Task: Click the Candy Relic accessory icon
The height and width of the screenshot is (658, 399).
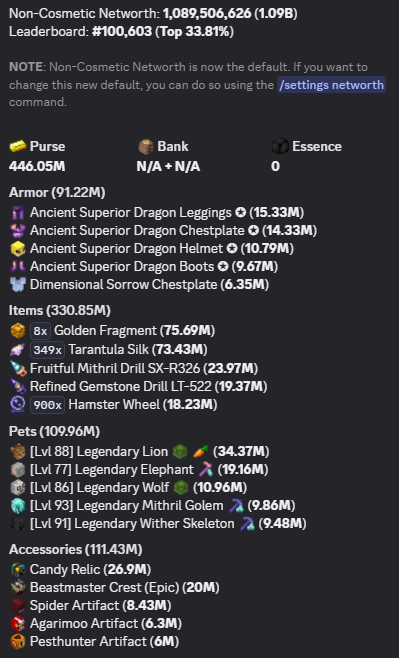Action: click(18, 569)
